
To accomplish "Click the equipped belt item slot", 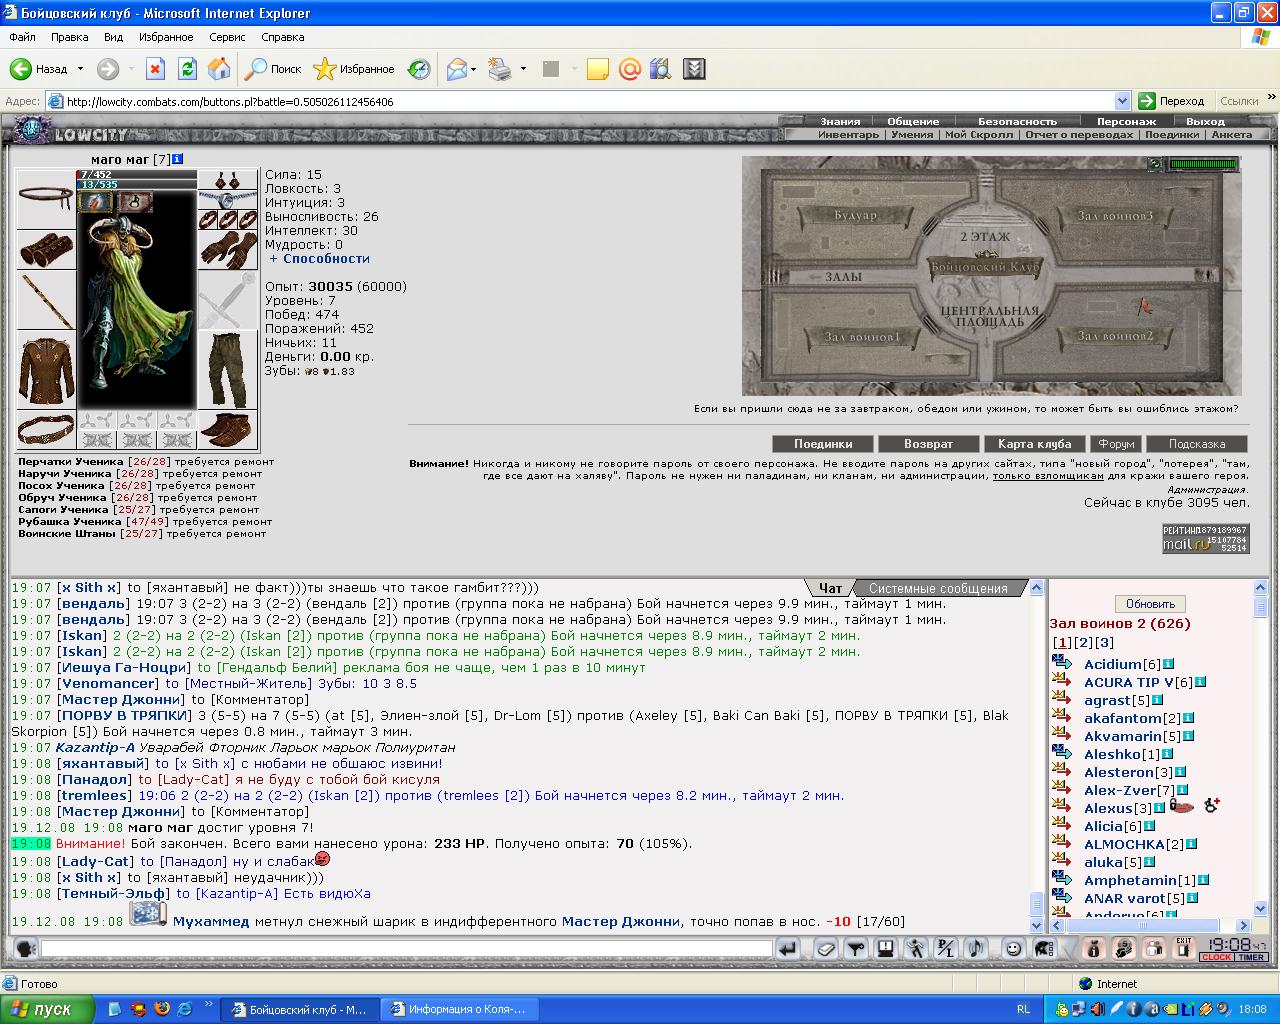I will coord(46,430).
